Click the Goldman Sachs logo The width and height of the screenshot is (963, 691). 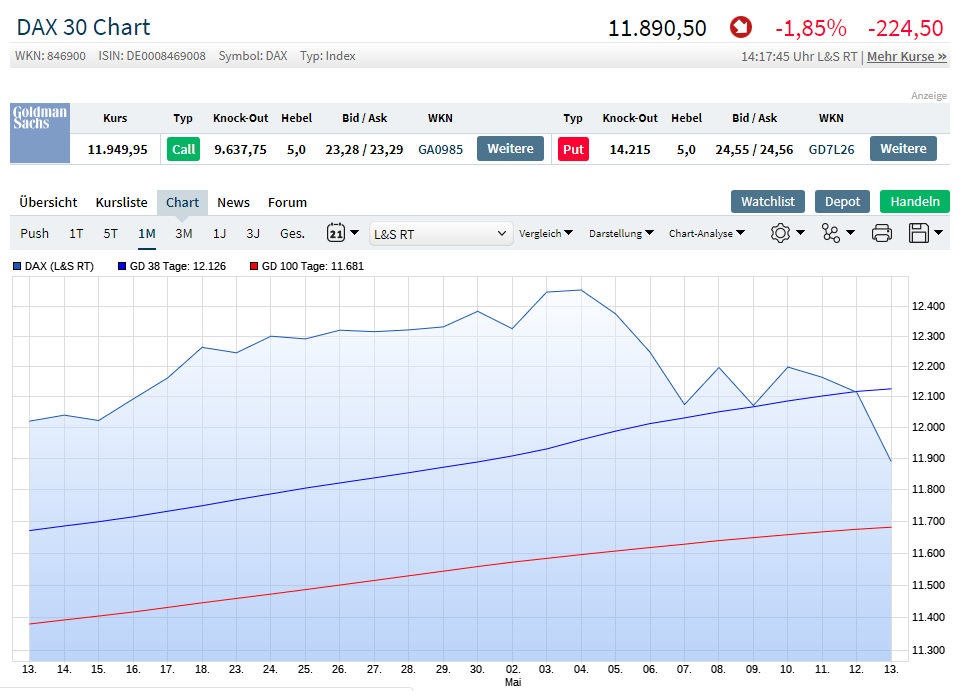point(40,133)
